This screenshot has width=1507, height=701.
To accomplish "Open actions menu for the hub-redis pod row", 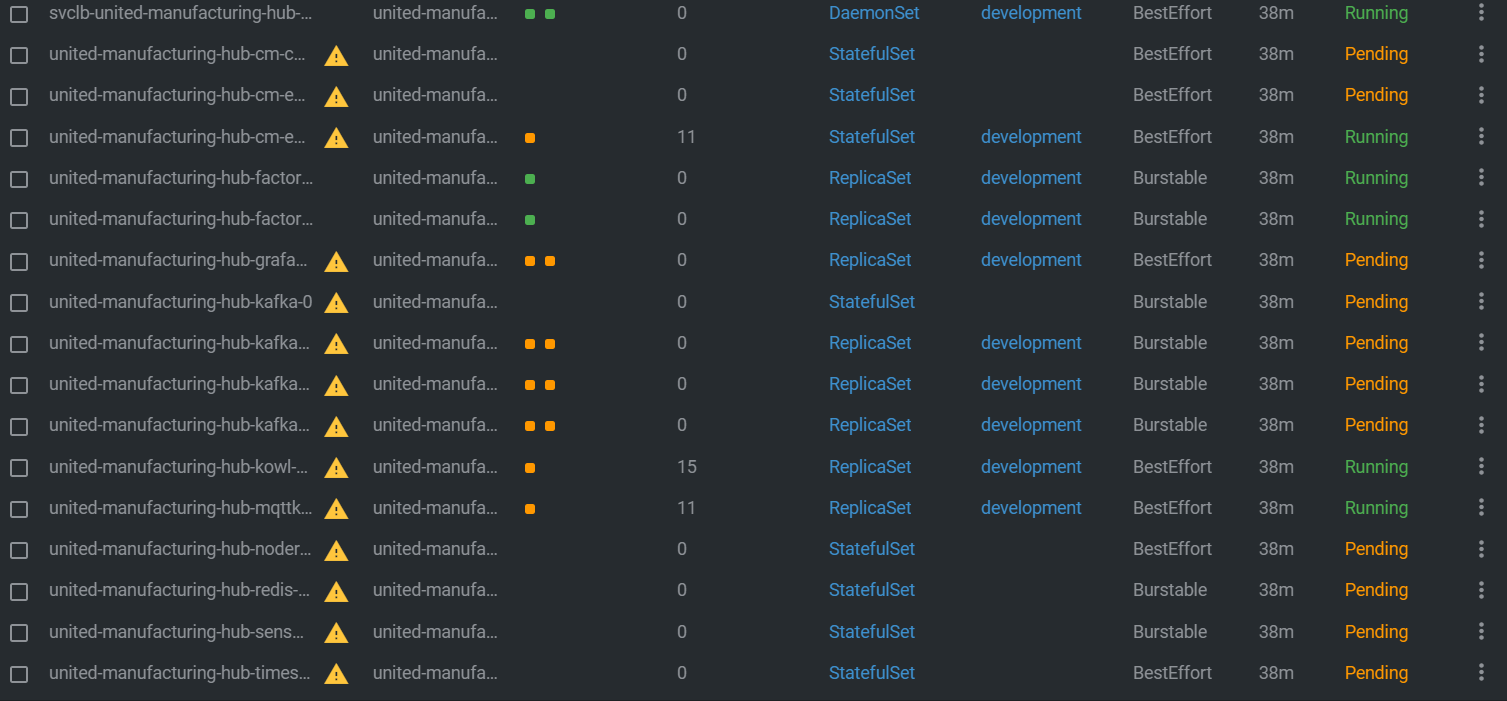I will click(x=1481, y=590).
